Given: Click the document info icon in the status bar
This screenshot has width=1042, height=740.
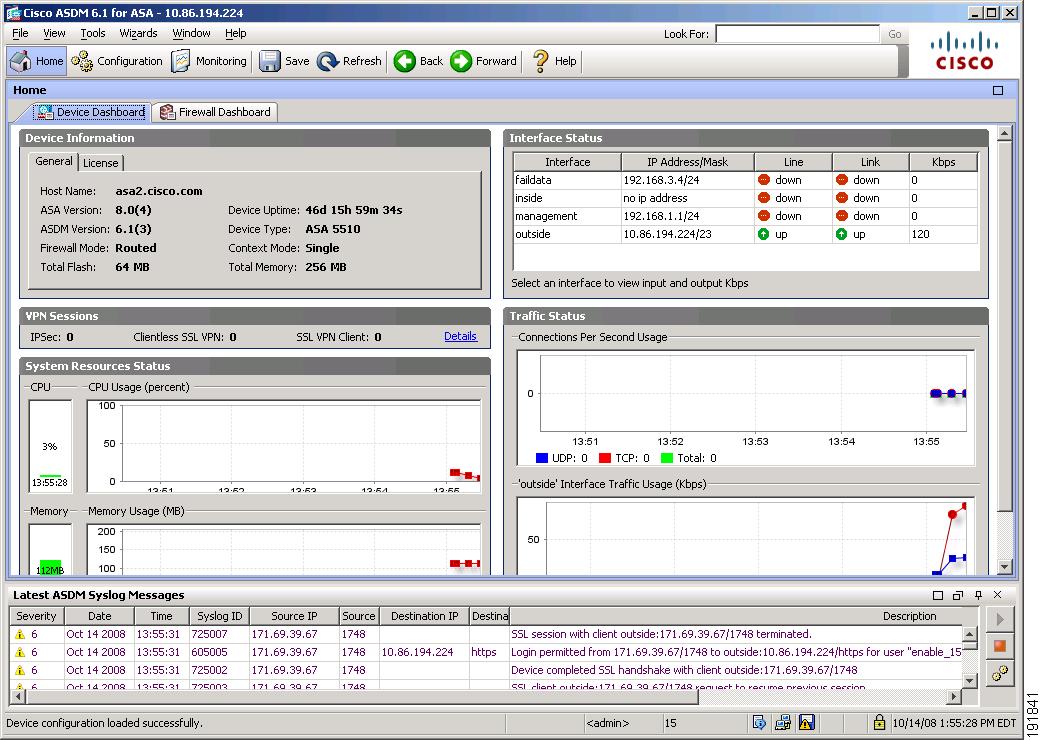Looking at the screenshot, I should tap(759, 722).
